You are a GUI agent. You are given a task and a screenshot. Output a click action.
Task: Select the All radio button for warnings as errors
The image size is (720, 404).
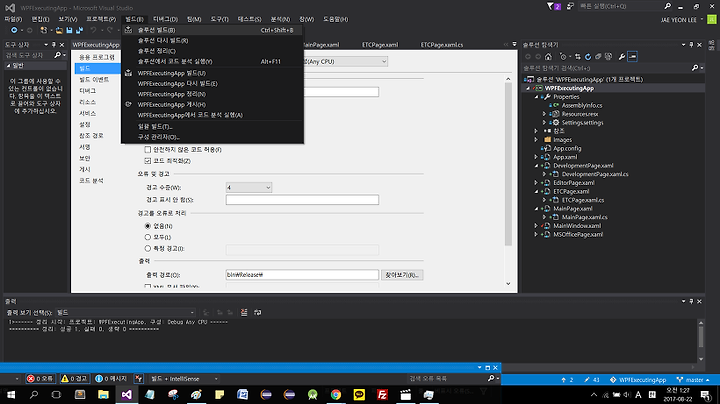coord(147,237)
